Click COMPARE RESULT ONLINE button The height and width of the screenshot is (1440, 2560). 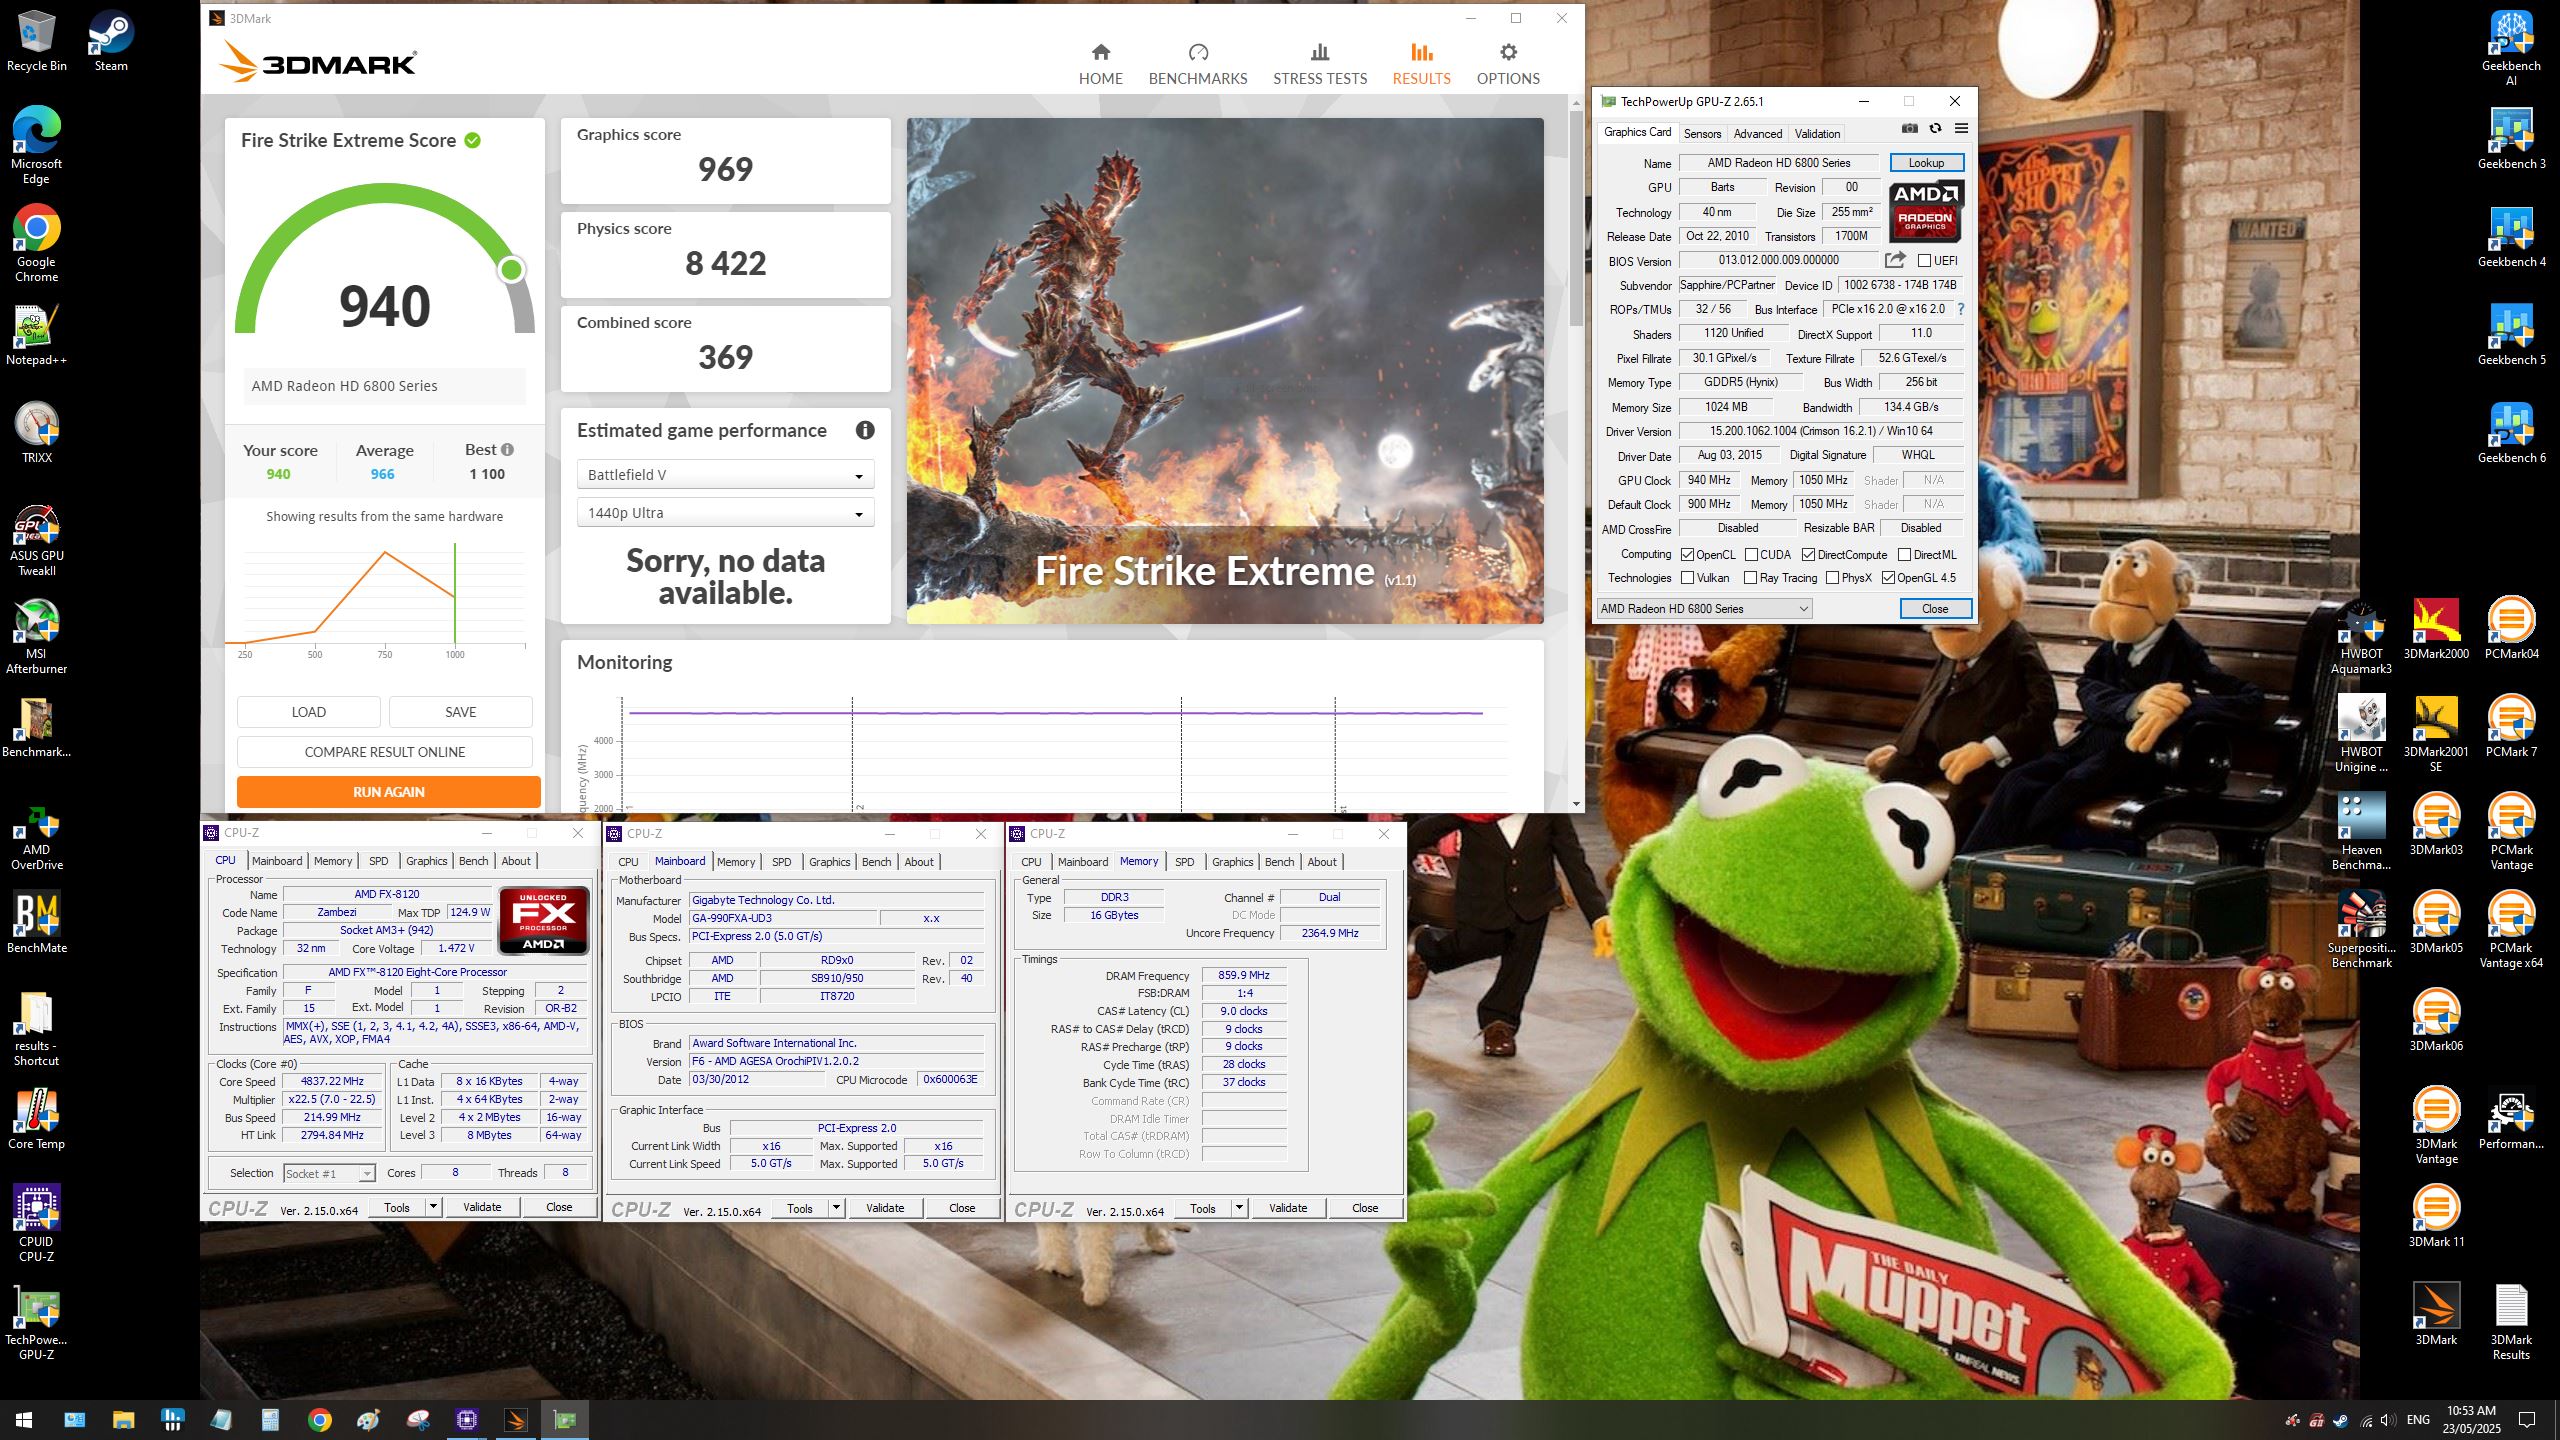click(384, 752)
